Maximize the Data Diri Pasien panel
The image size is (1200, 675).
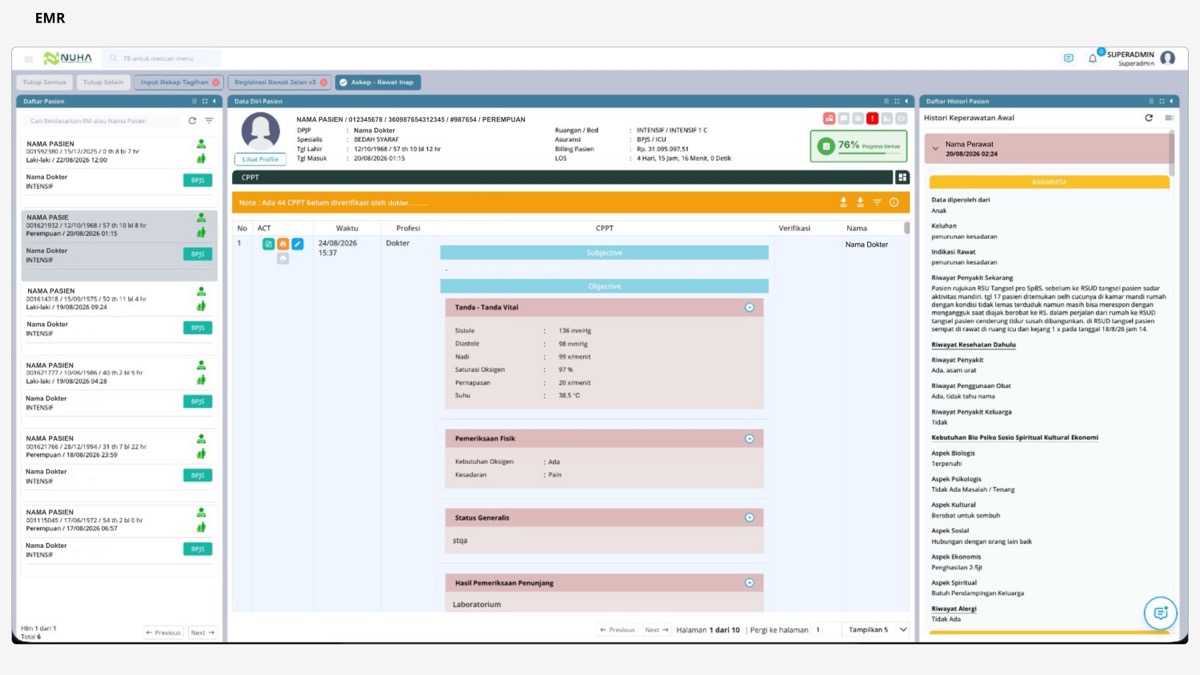[897, 101]
